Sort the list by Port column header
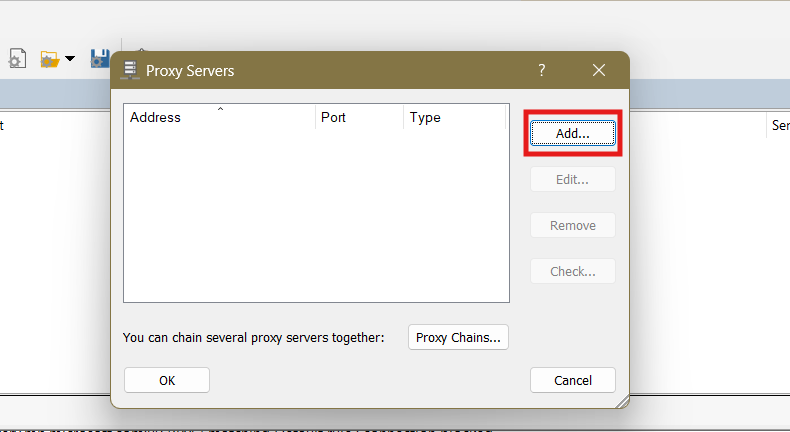The image size is (790, 432). (x=359, y=117)
